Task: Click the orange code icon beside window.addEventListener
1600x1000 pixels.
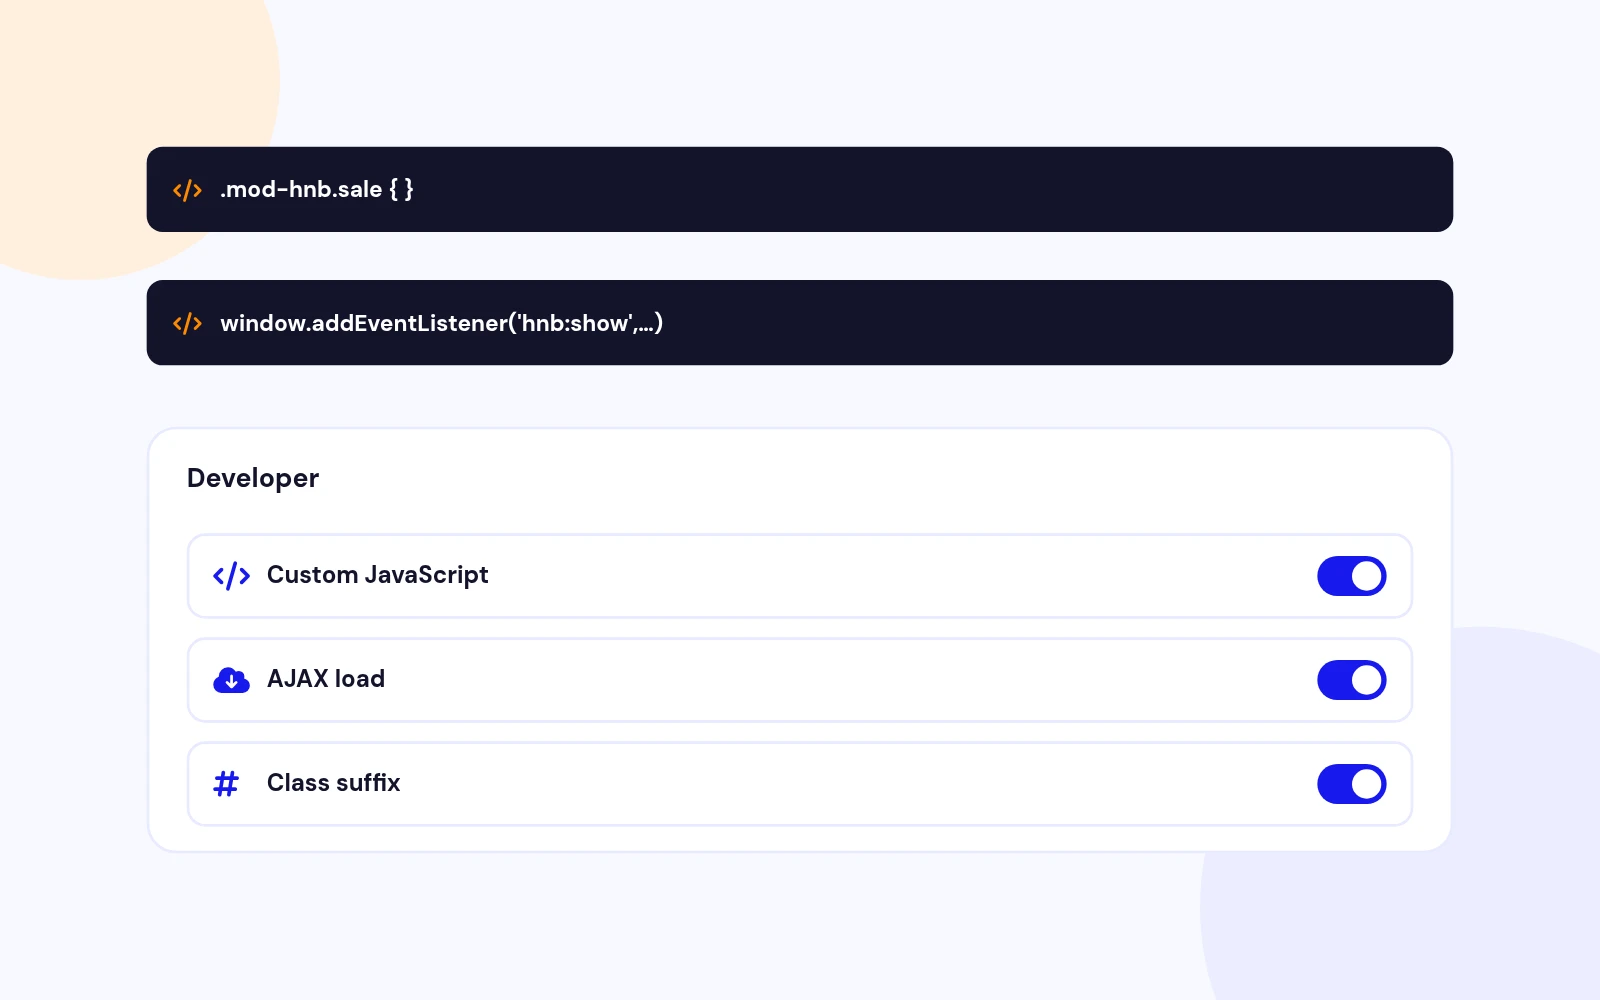Action: 187,323
